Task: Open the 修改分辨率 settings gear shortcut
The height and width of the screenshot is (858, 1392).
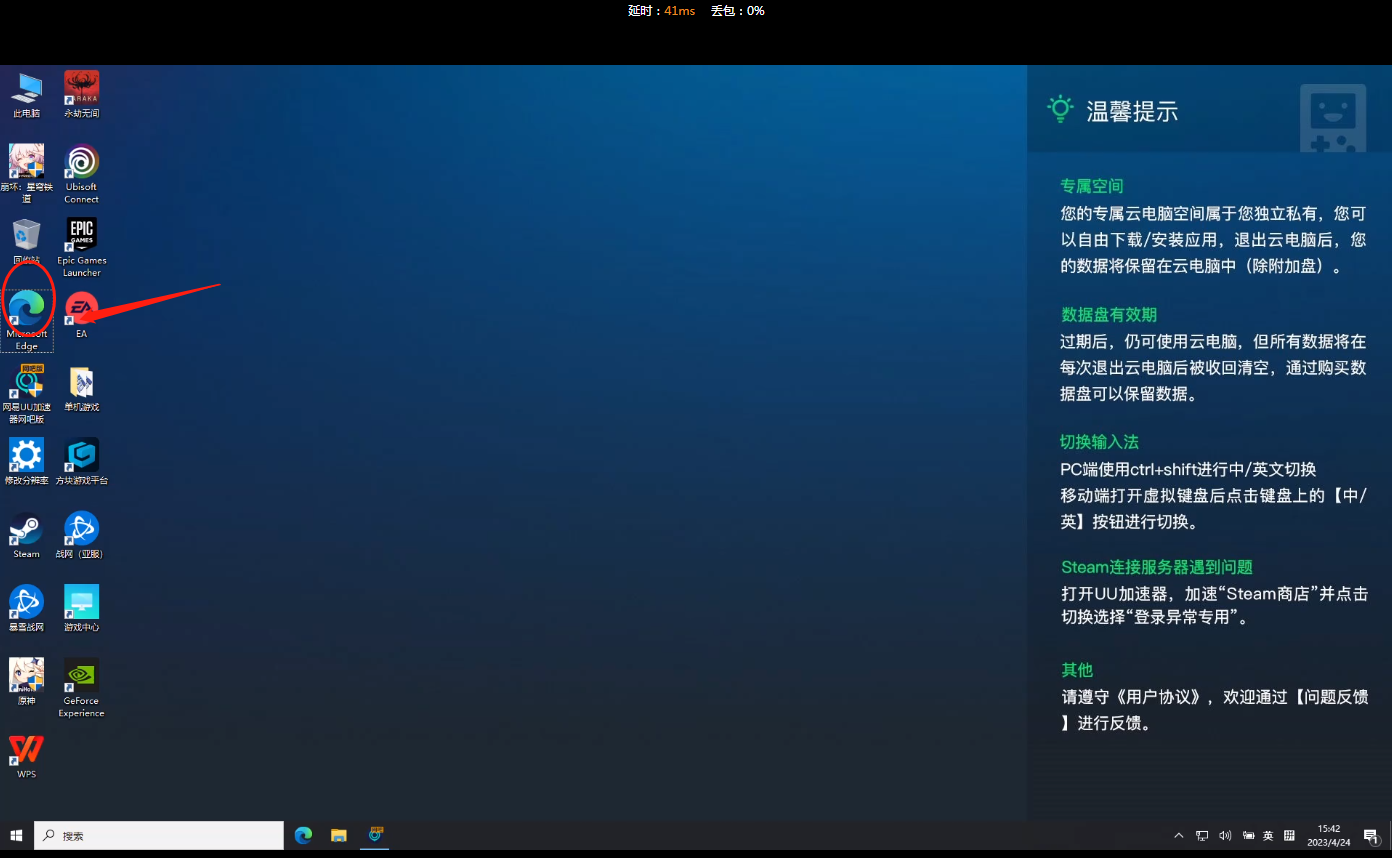Action: [26, 456]
